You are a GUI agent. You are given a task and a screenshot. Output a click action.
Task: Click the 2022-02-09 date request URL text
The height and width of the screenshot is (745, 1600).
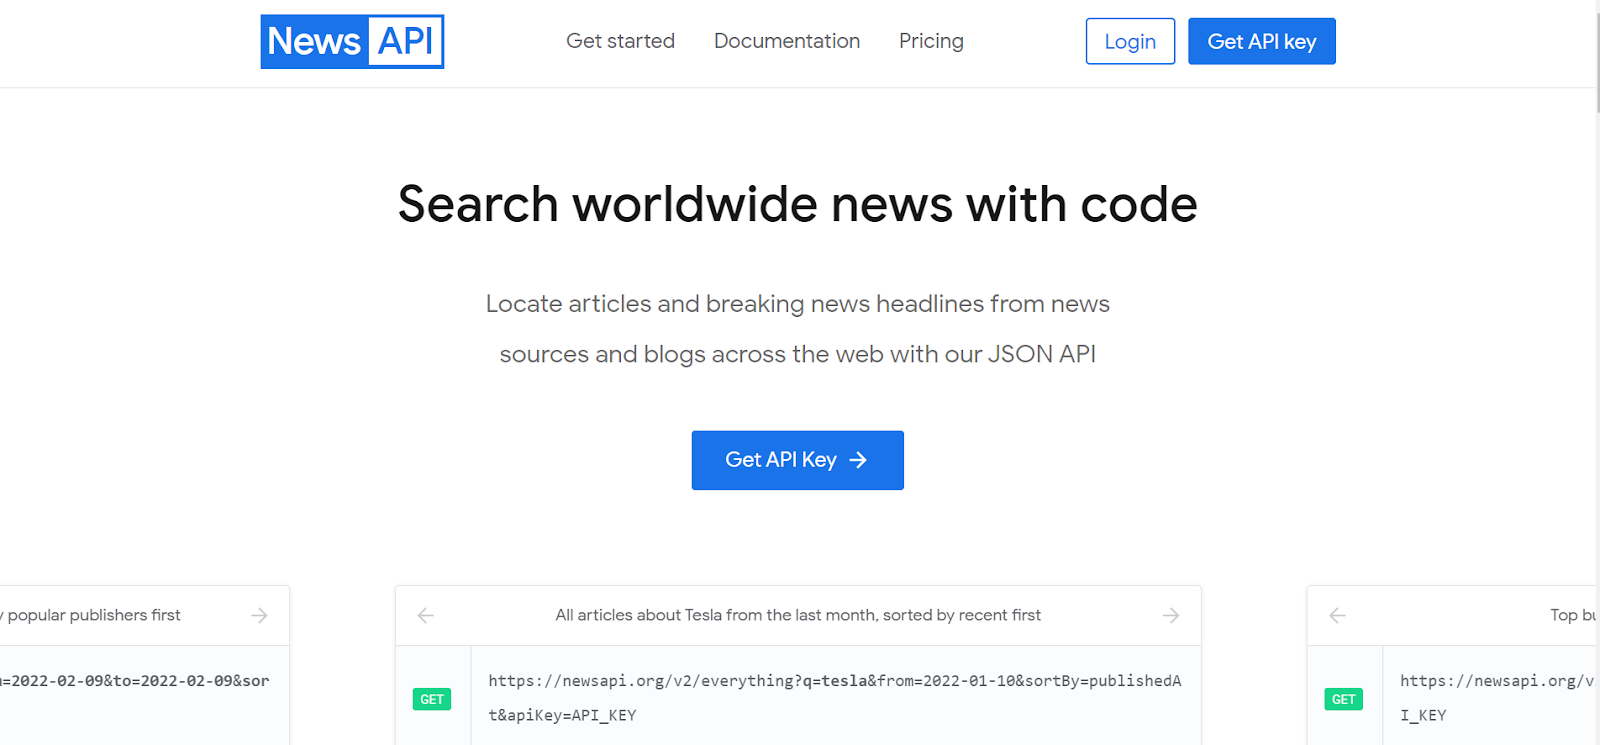click(135, 681)
